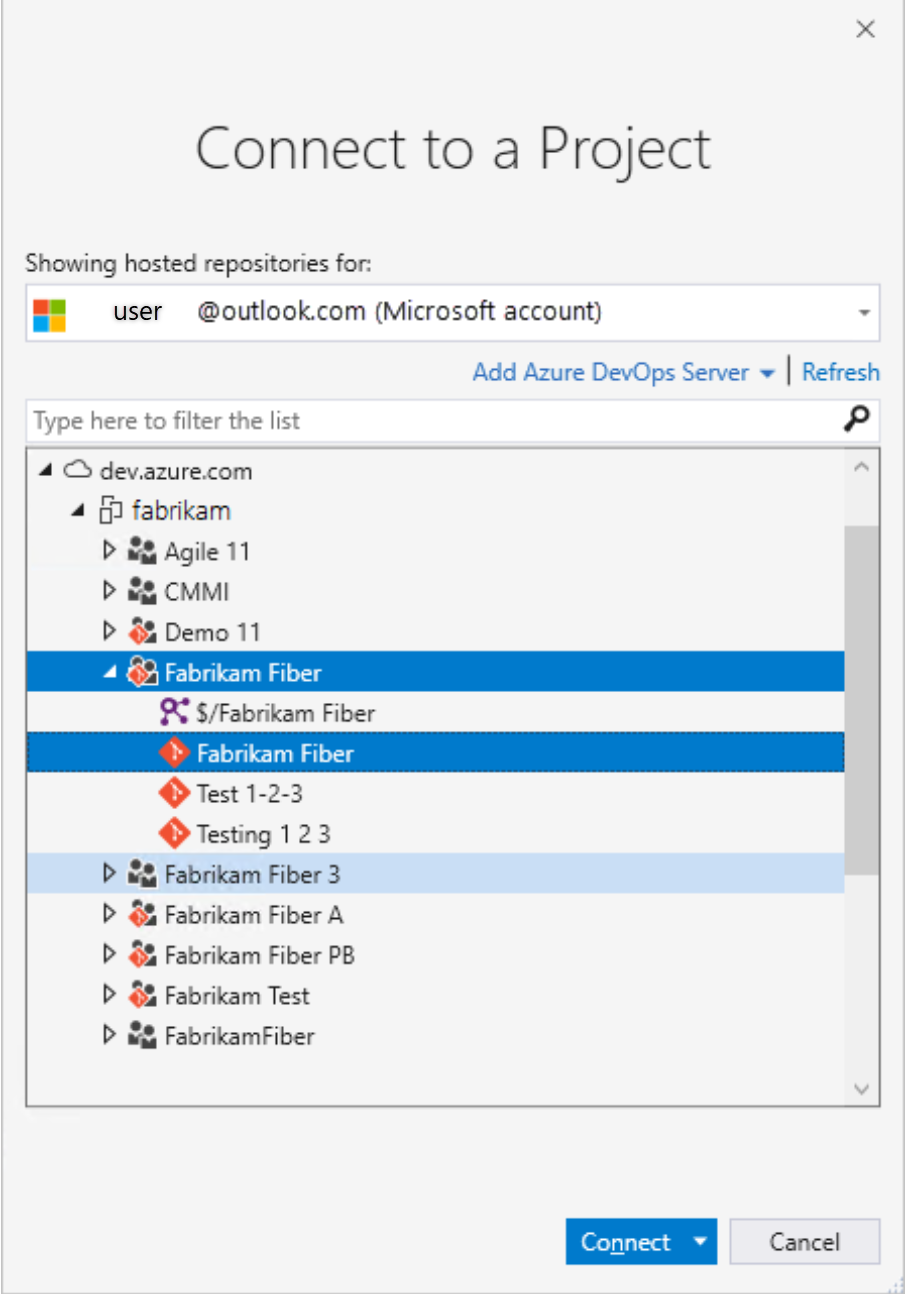Open the Microsoft account selector dropdown
The height and width of the screenshot is (1294, 905).
(x=864, y=312)
